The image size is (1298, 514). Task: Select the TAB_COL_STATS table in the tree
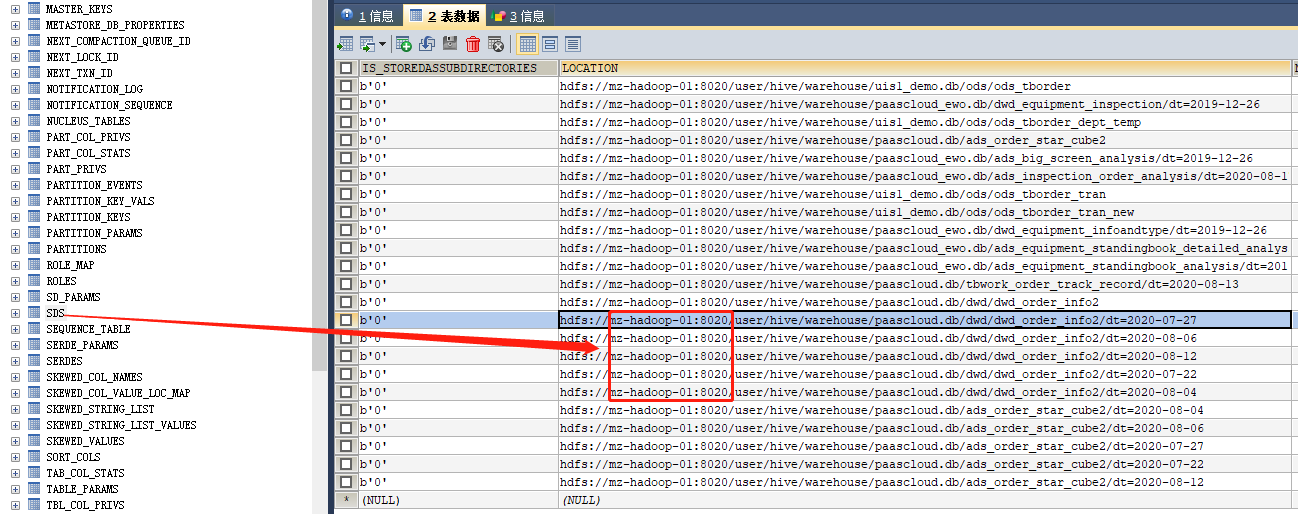pyautogui.click(x=85, y=473)
